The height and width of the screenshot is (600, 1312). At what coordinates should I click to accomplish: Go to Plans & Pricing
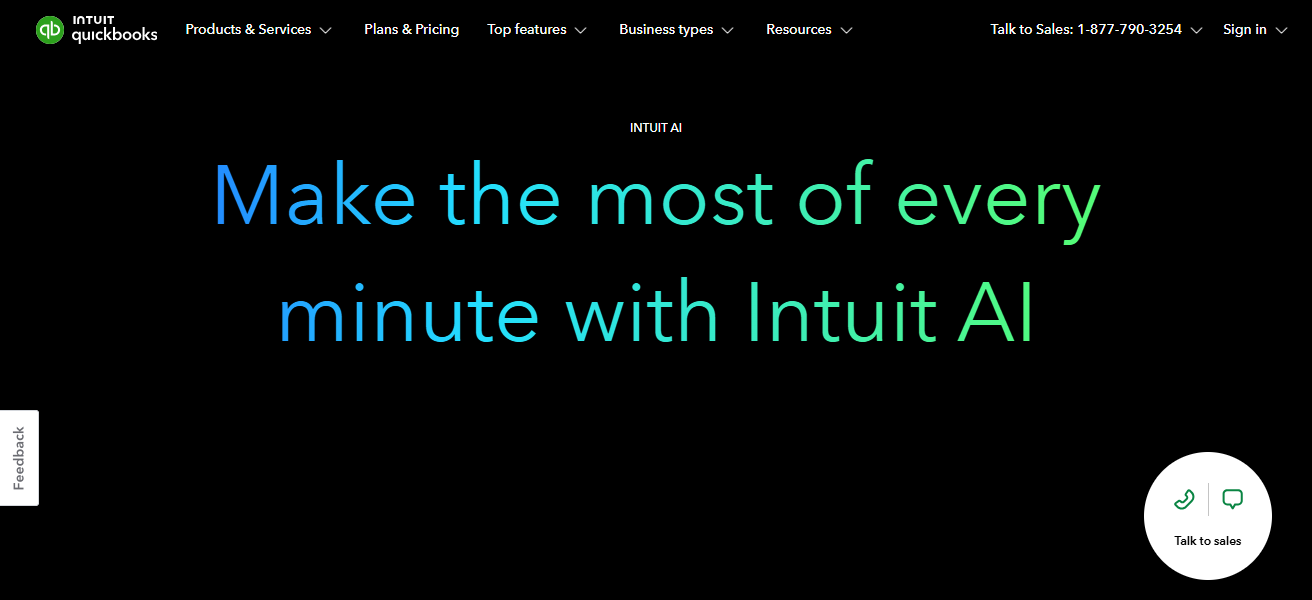point(411,30)
